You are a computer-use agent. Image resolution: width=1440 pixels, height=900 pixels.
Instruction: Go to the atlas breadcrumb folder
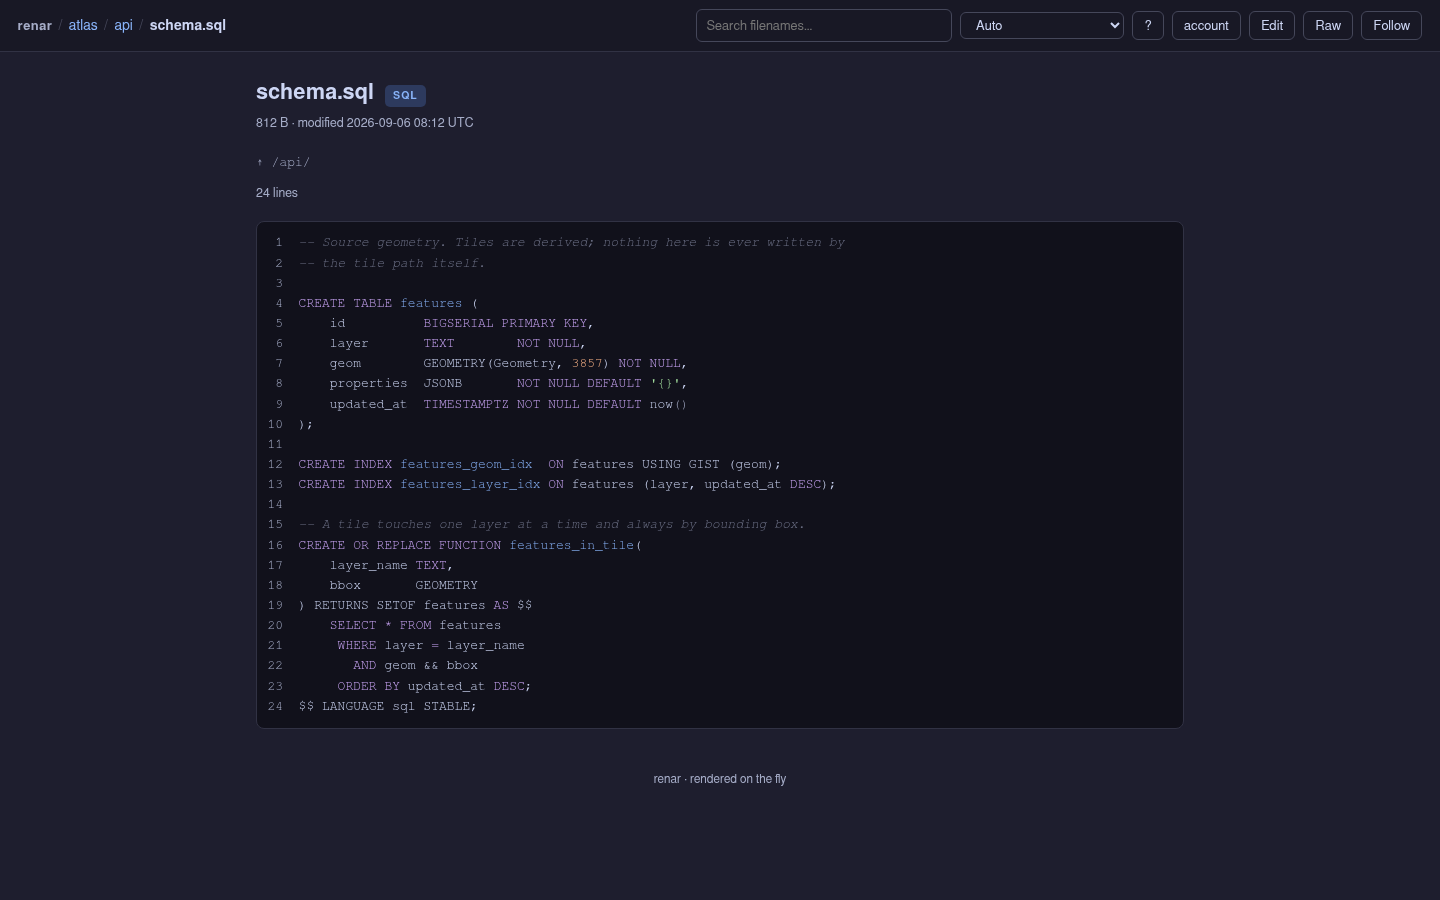pyautogui.click(x=83, y=25)
